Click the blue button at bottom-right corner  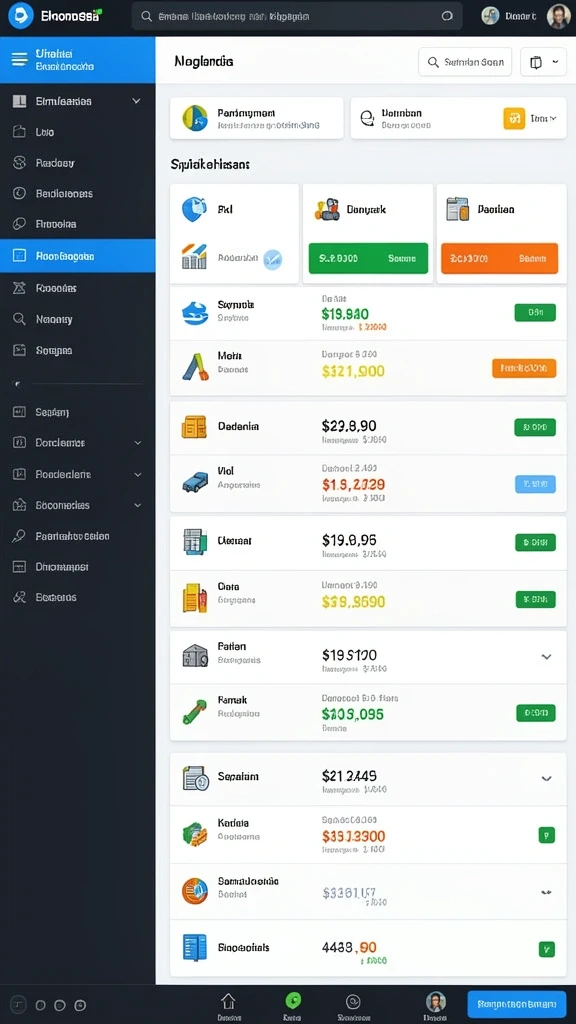click(517, 1004)
